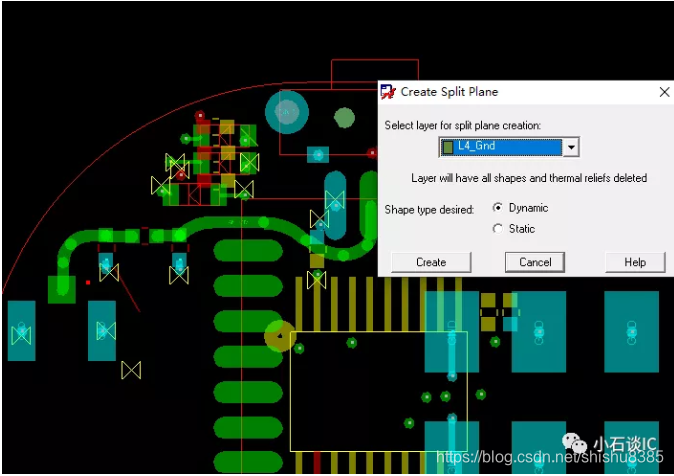Open the layer selection dropdown arrow
674x476 pixels.
coord(571,147)
